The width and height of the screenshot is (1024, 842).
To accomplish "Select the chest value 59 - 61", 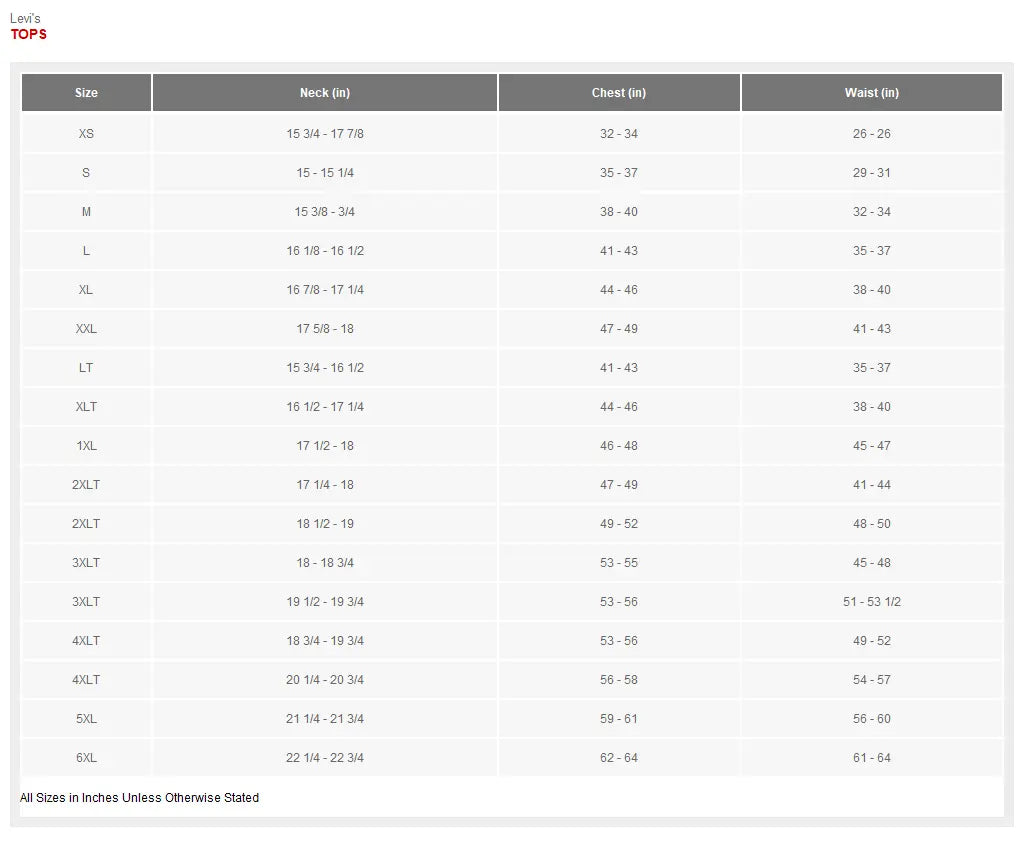I will pyautogui.click(x=619, y=719).
